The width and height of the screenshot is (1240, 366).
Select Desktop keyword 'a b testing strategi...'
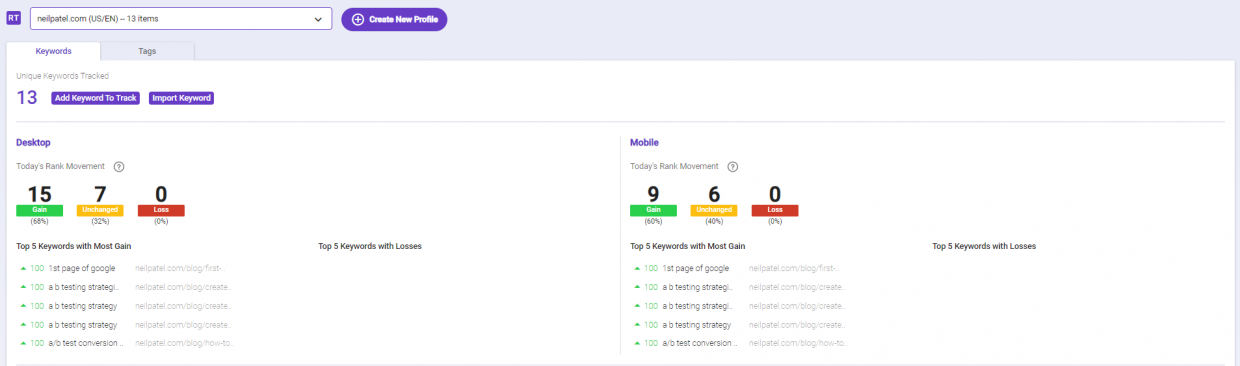tap(85, 287)
